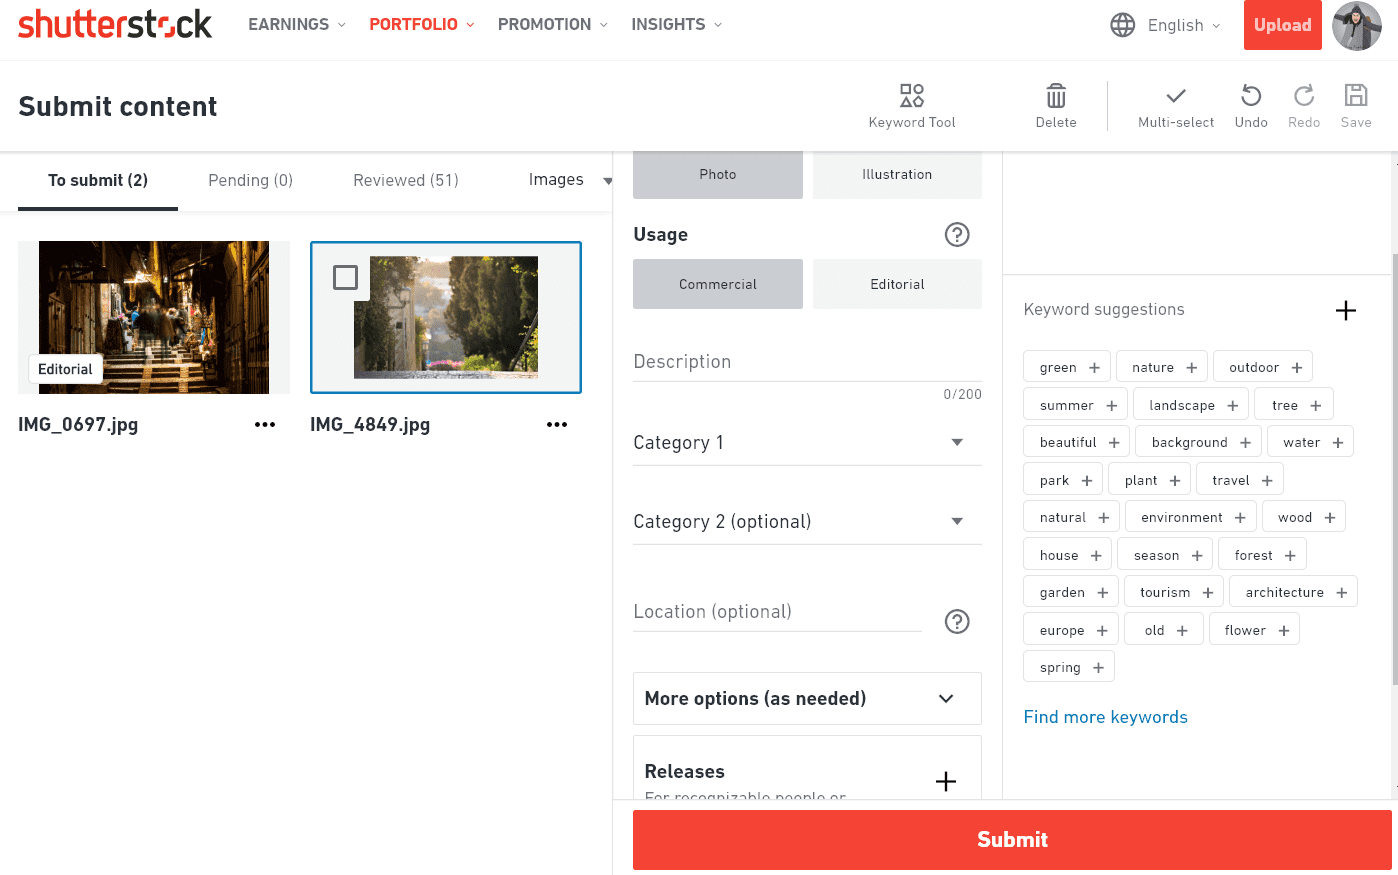Screen dimensions: 1398x875
Task: Open the Location help question mark
Action: (957, 622)
